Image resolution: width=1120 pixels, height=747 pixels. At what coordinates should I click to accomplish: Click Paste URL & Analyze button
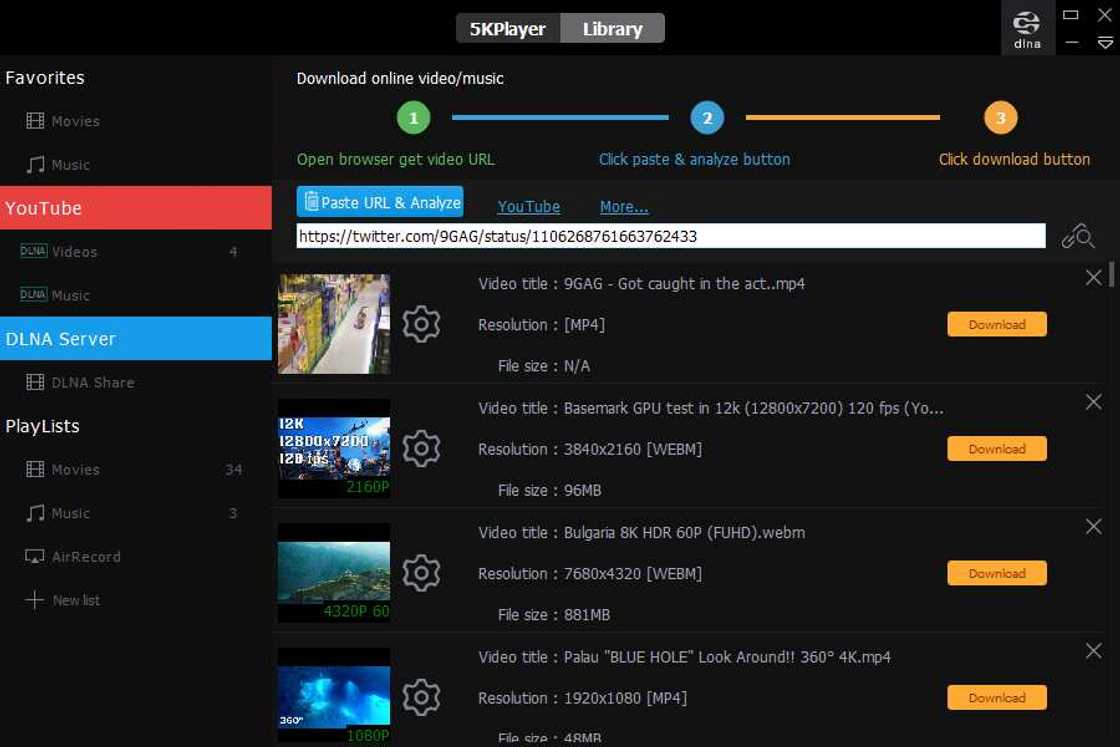pyautogui.click(x=380, y=202)
